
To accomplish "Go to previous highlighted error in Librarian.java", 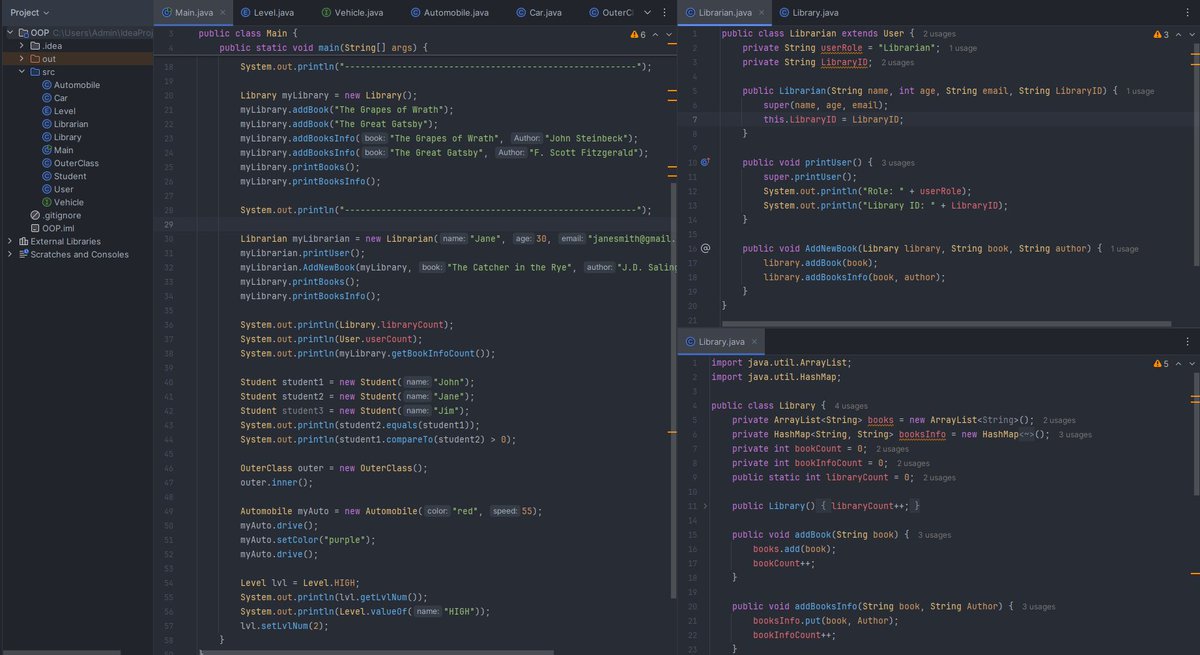I will pyautogui.click(x=1179, y=34).
